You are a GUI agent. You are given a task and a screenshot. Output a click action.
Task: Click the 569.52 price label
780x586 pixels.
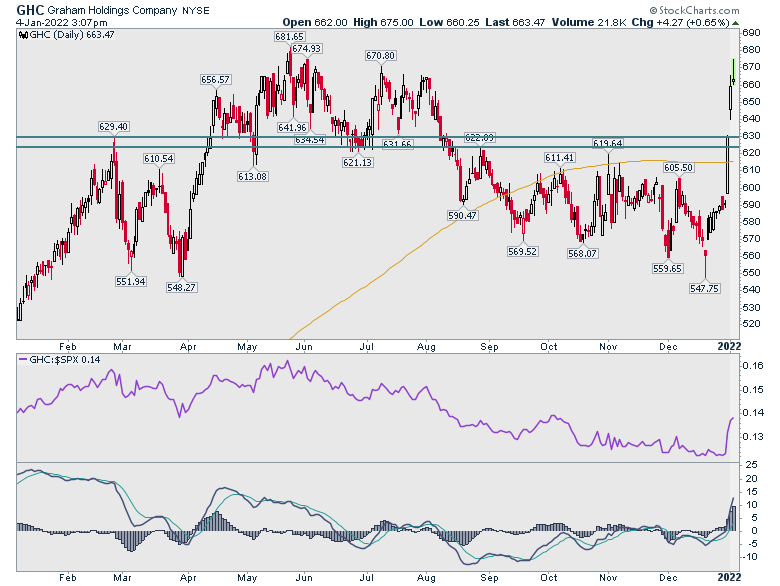point(522,252)
